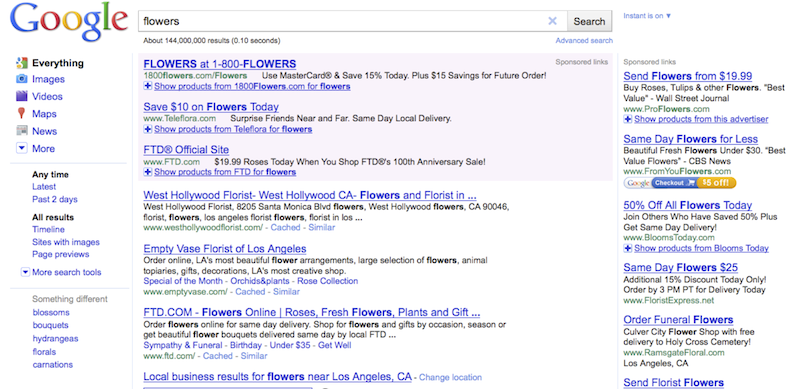Search related term hydrangeas
Screen dimensions: 800x389
click(56, 338)
